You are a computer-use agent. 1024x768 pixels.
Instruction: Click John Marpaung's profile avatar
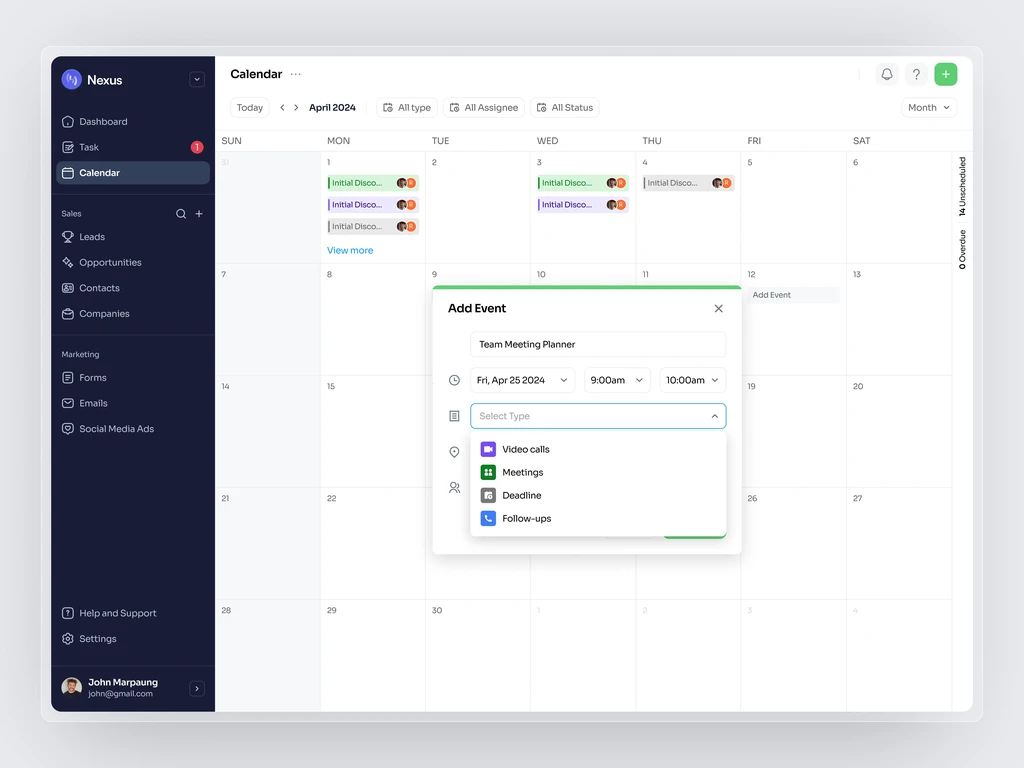coord(71,687)
